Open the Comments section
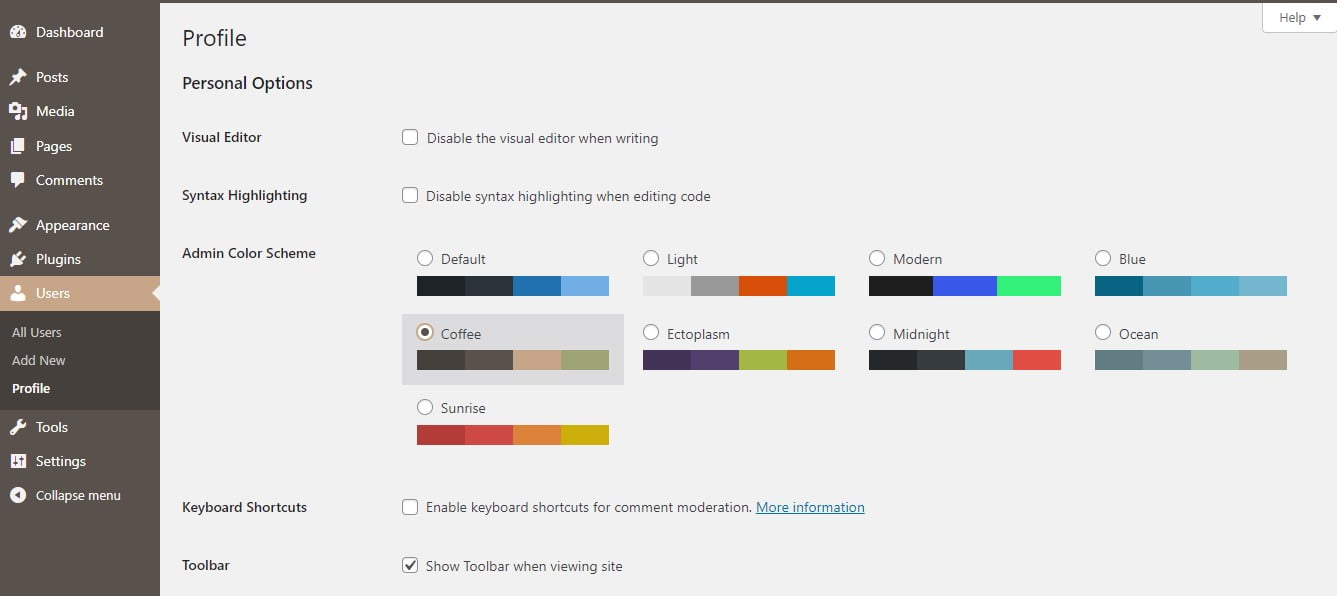The image size is (1337, 596). tap(68, 180)
